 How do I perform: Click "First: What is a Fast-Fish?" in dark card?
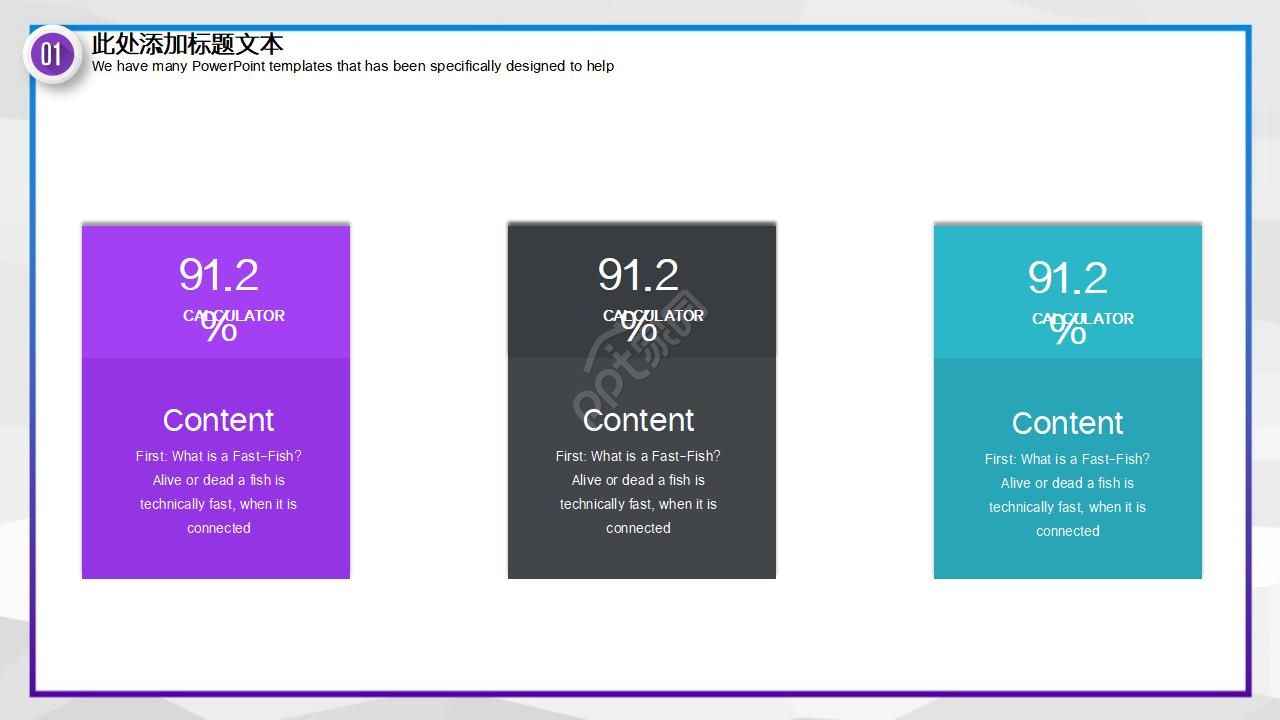[x=638, y=456]
